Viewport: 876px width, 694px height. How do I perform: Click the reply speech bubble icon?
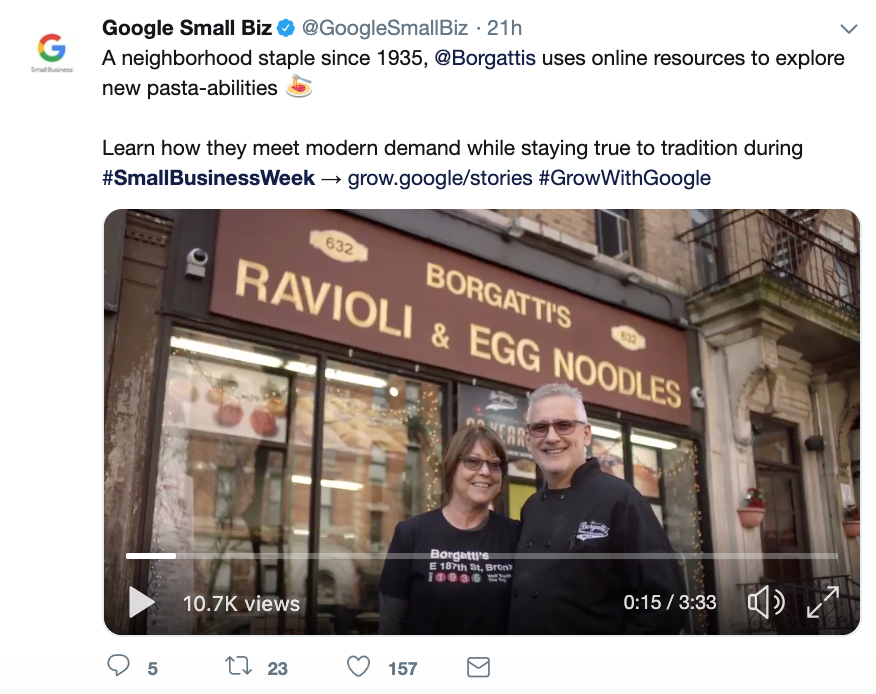pyautogui.click(x=118, y=666)
